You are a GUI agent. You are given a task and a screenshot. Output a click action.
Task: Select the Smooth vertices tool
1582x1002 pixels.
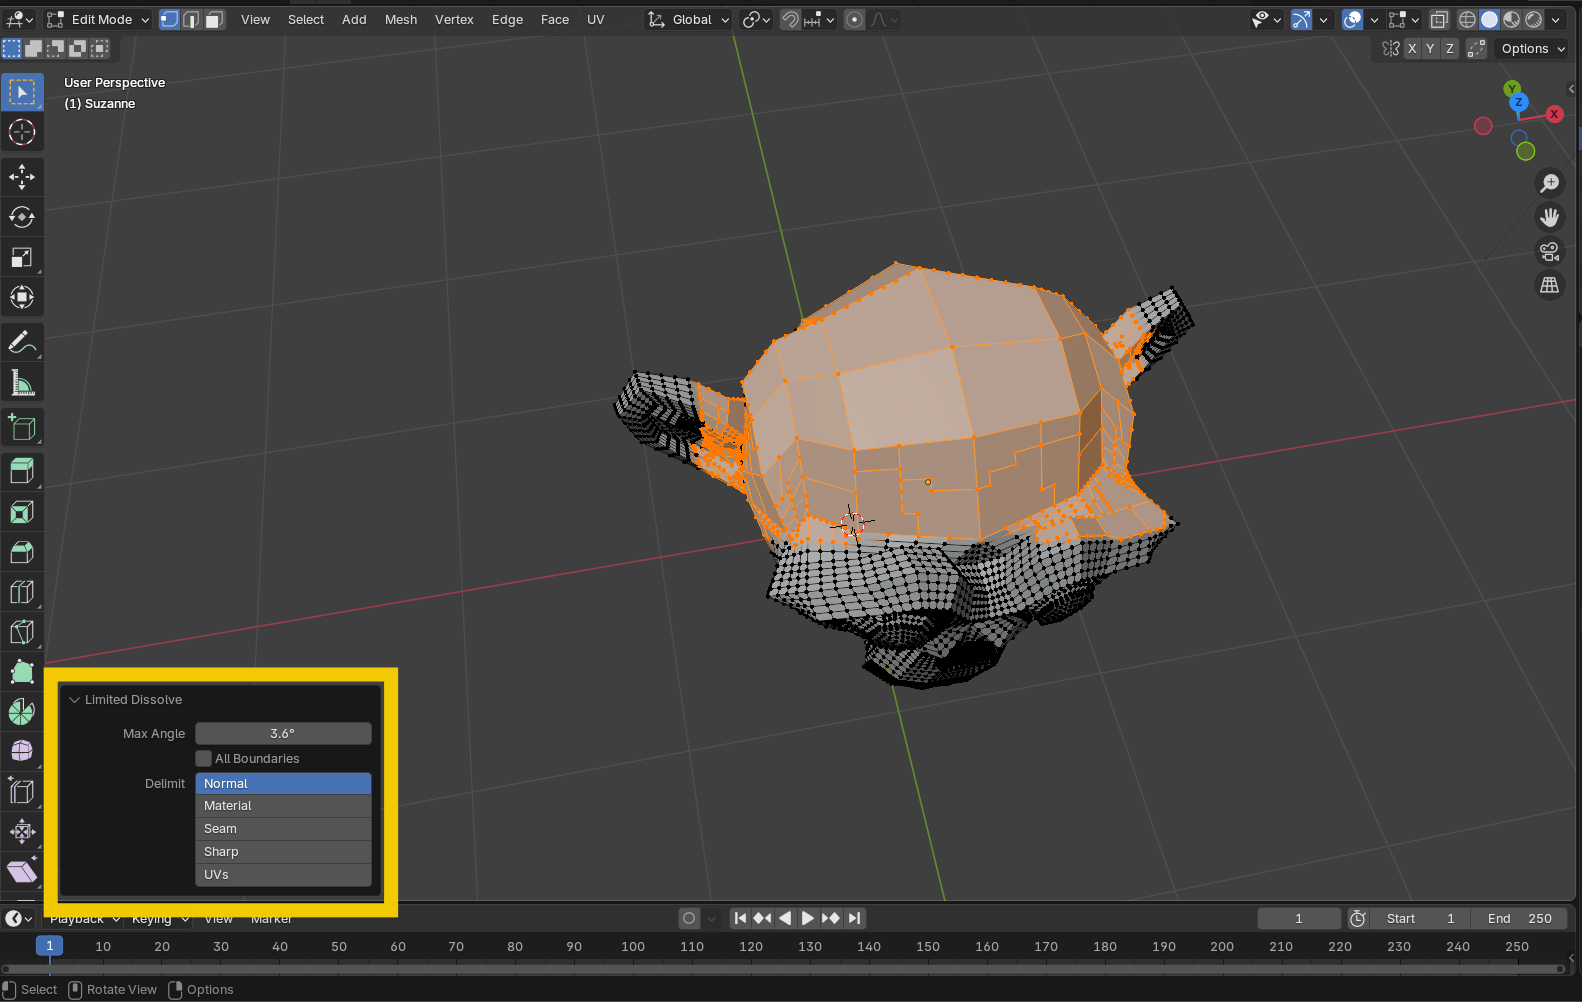coord(22,751)
